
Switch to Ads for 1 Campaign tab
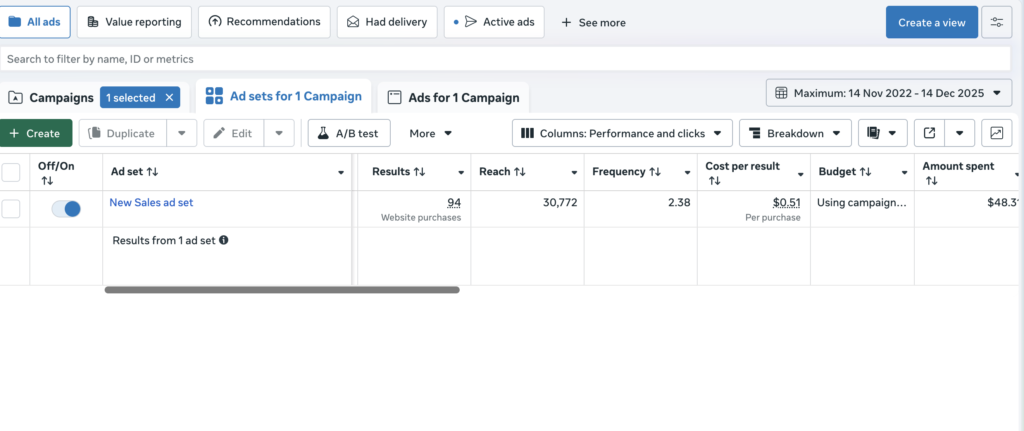[453, 97]
